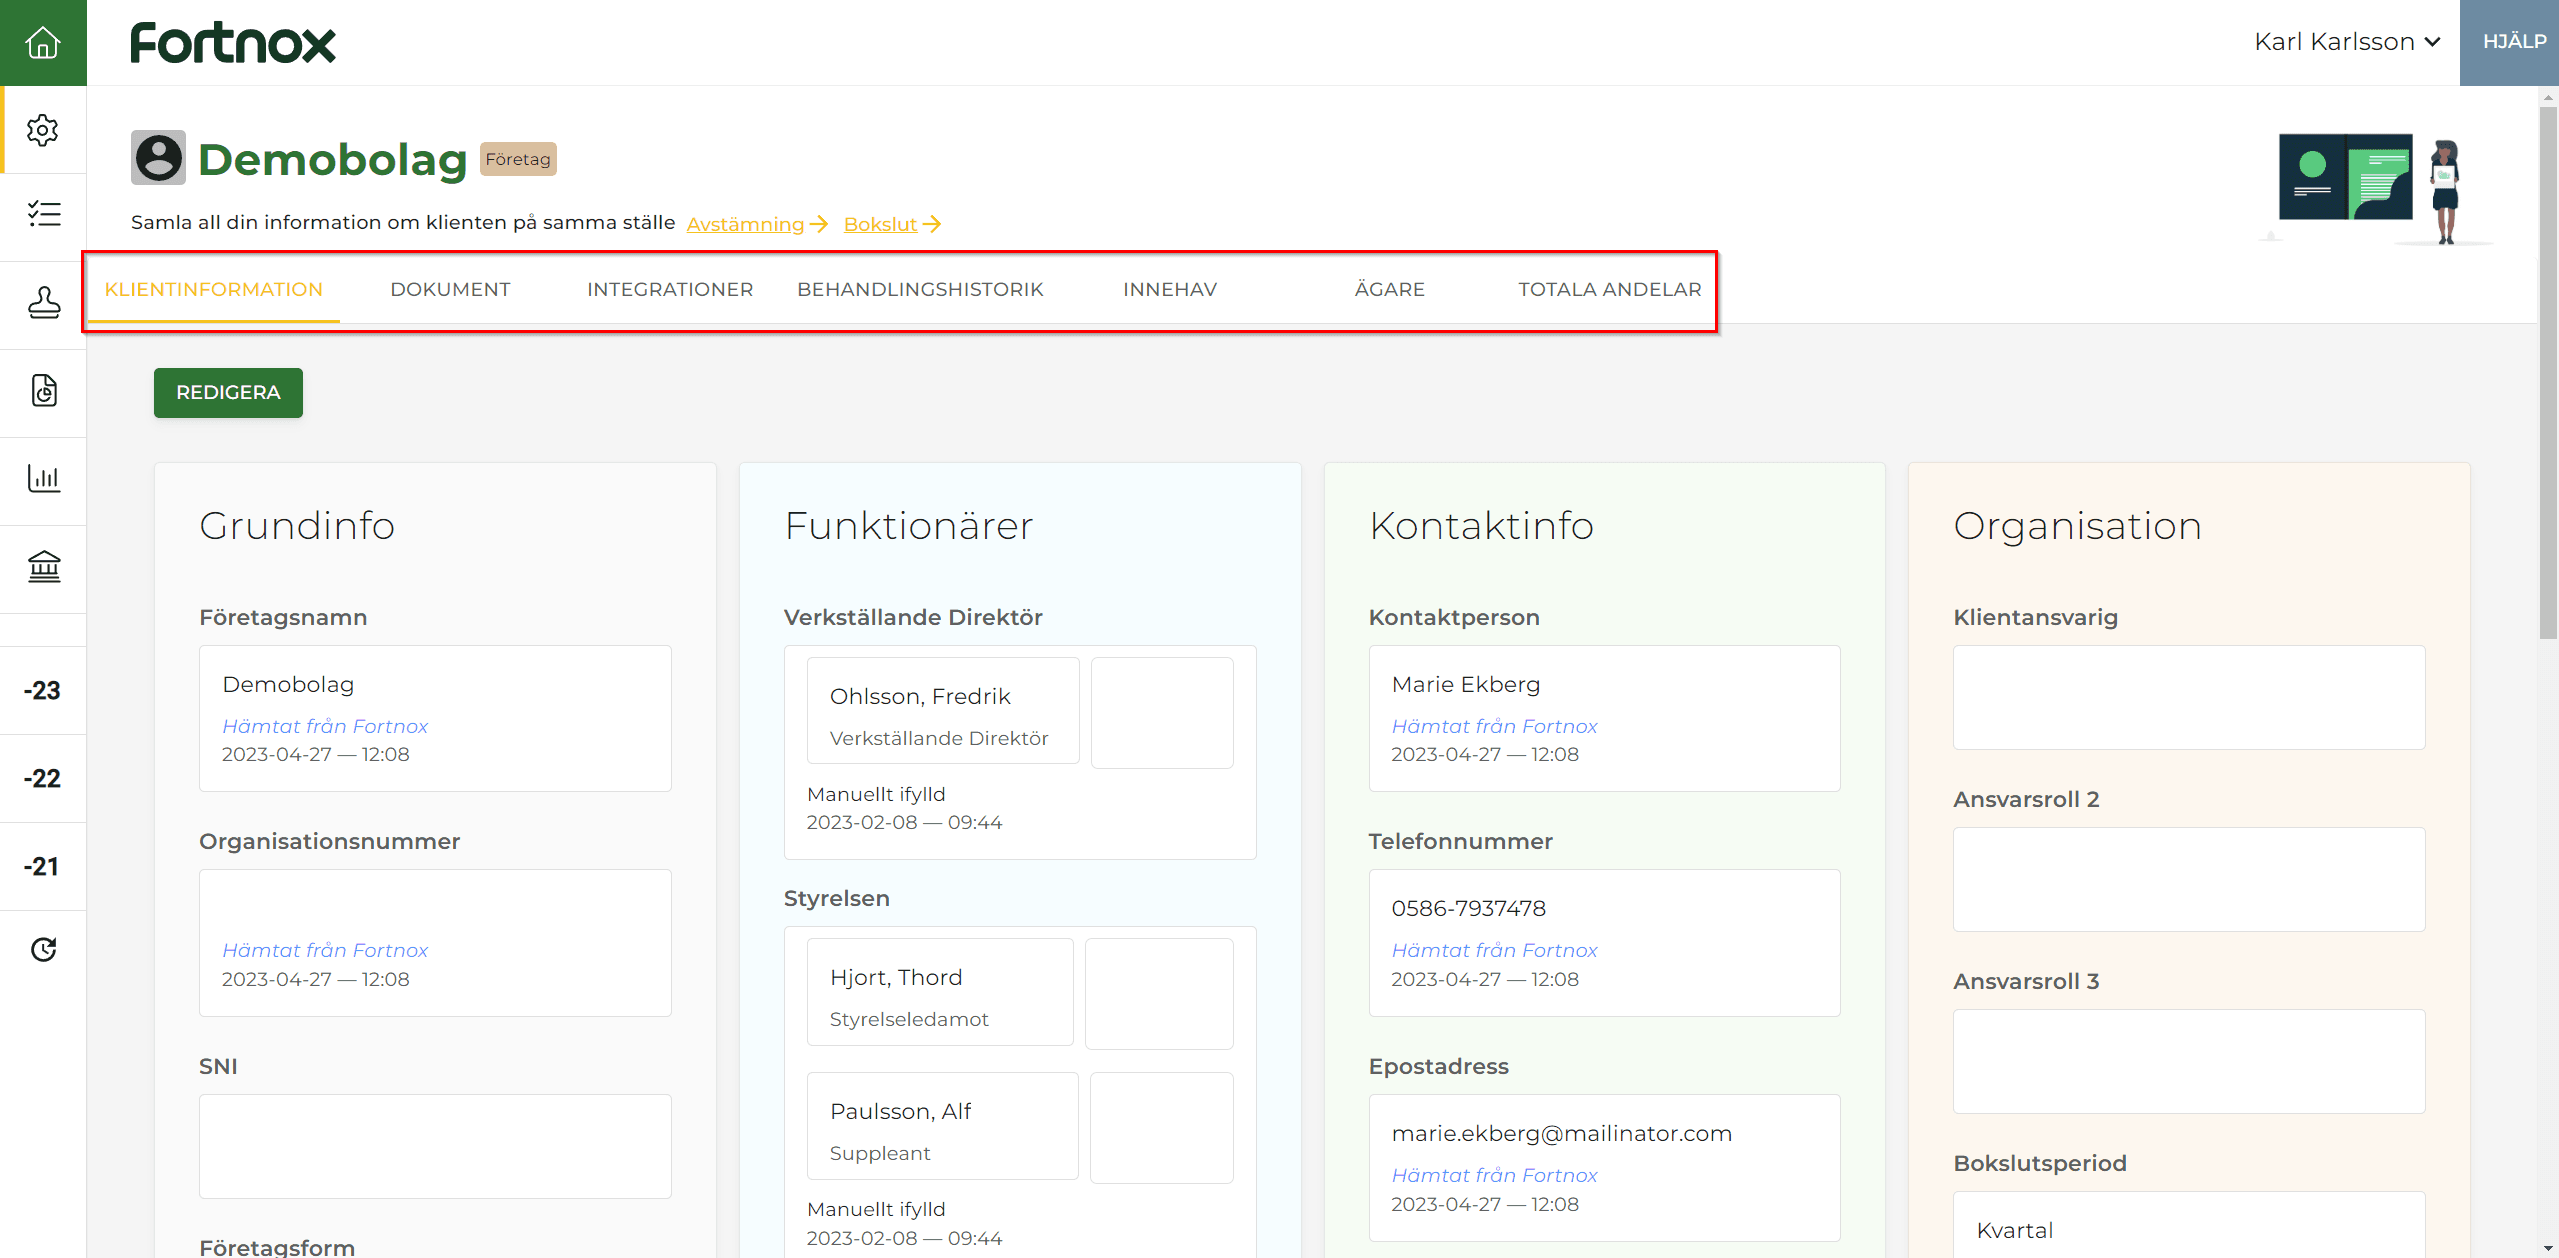This screenshot has height=1258, width=2559.
Task: Open the stamp icon in sidebar
Action: (43, 302)
